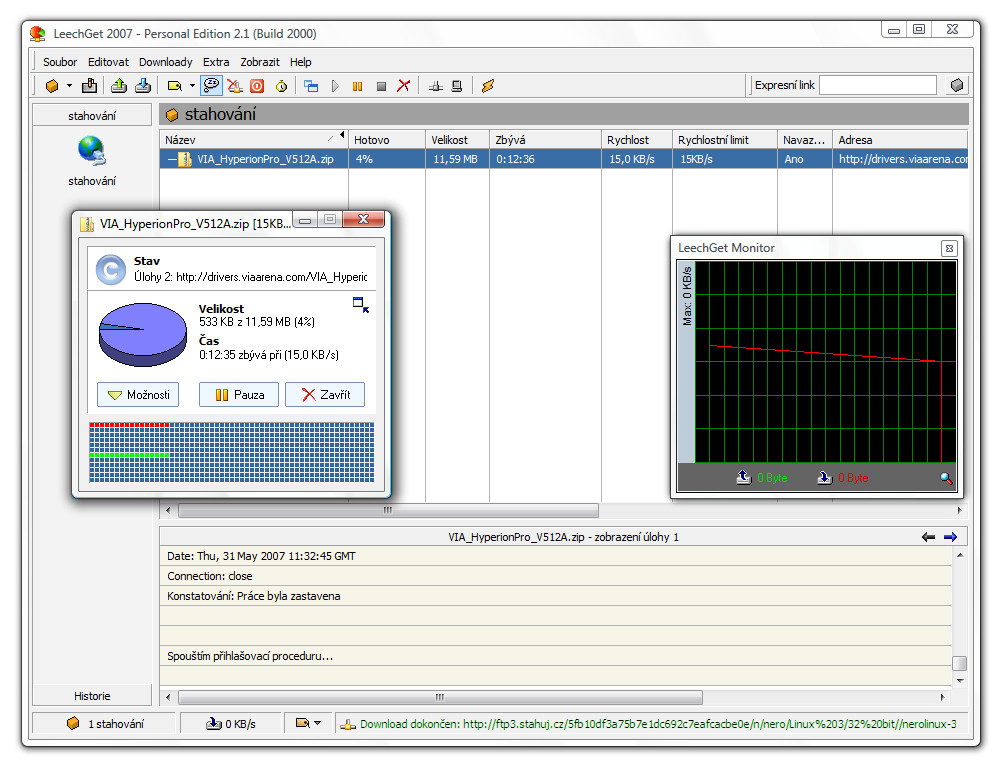This screenshot has height=765, width=1004.
Task: Click the network connect toolbar icon
Action: point(436,86)
